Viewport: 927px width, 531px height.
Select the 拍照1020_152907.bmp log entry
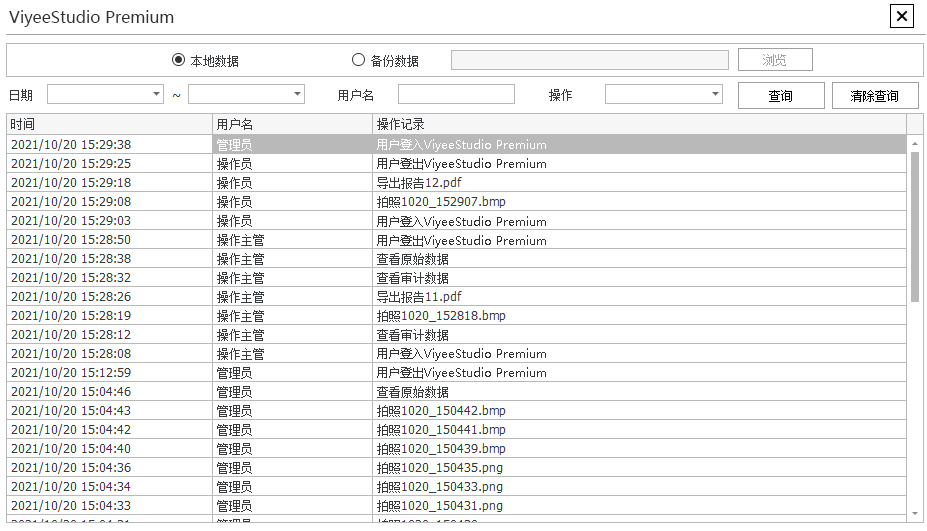tap(441, 202)
